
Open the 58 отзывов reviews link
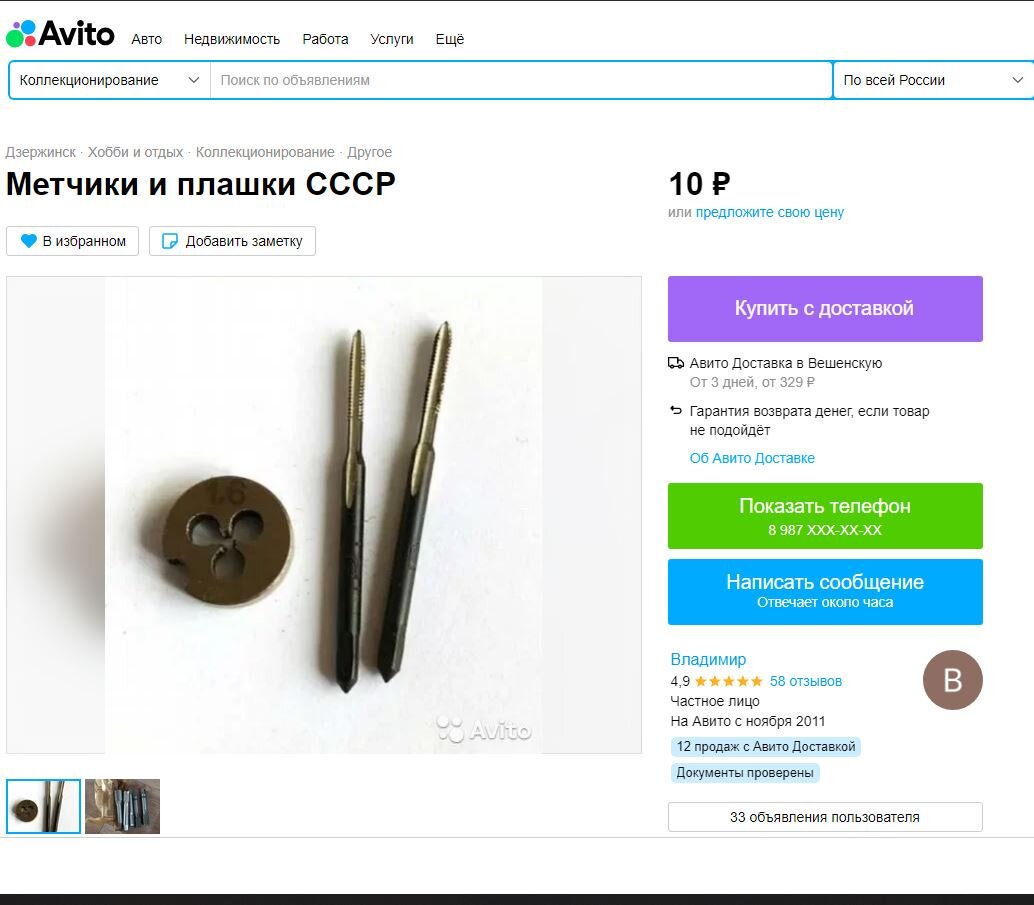tap(806, 681)
